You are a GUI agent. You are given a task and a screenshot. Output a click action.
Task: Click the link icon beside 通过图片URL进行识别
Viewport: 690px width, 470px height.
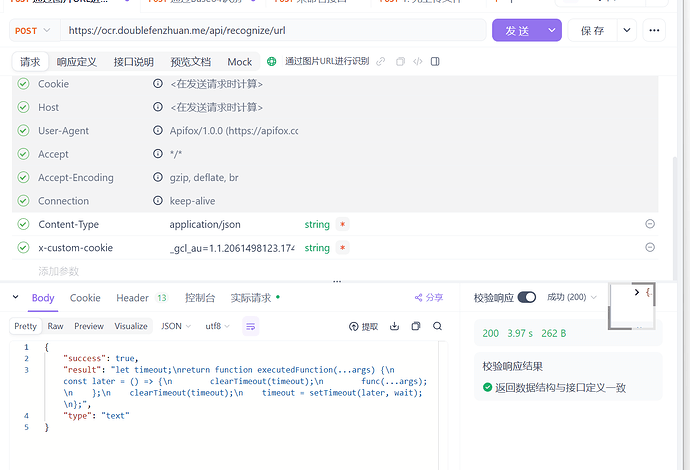click(x=381, y=62)
